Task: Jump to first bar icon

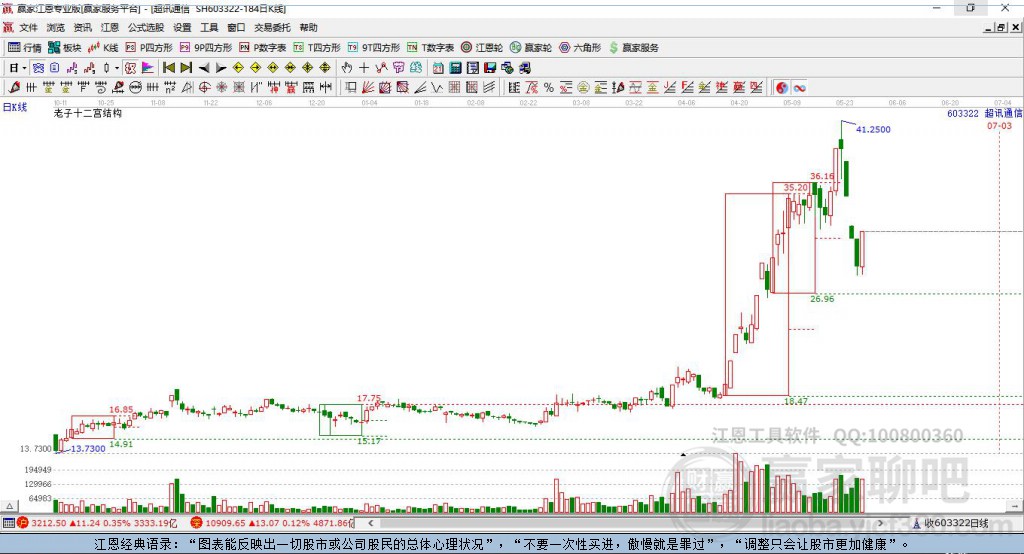Action: coord(168,68)
